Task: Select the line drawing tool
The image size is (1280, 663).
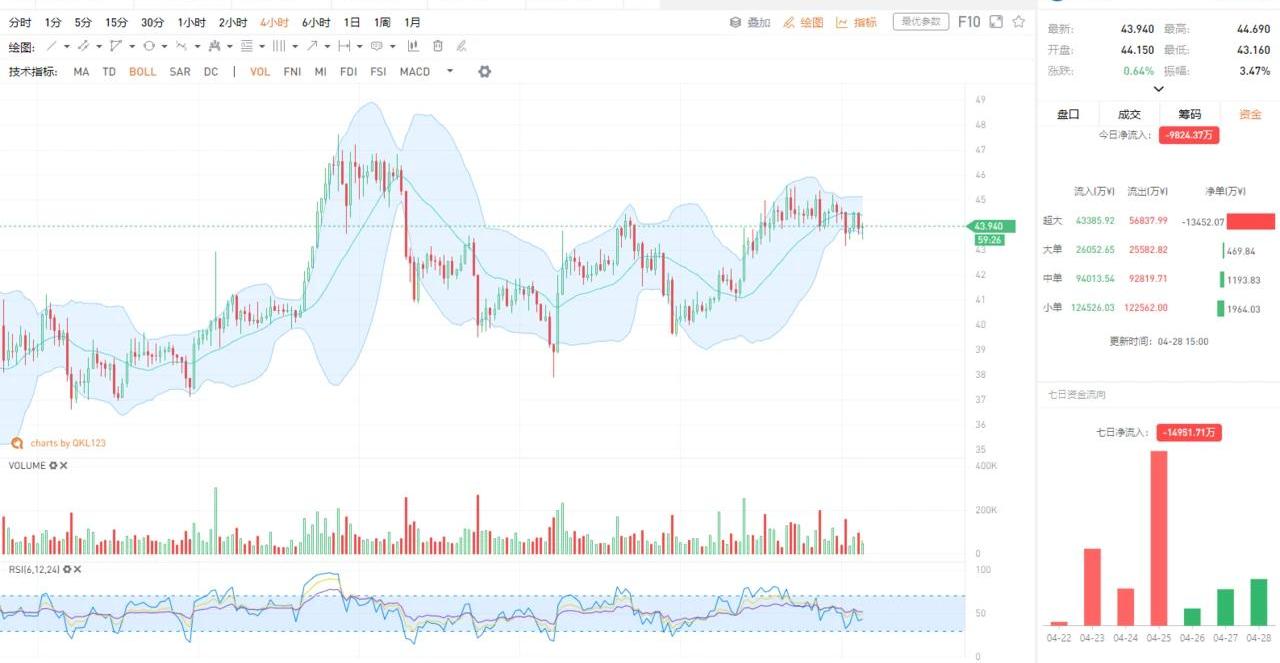Action: pos(52,46)
